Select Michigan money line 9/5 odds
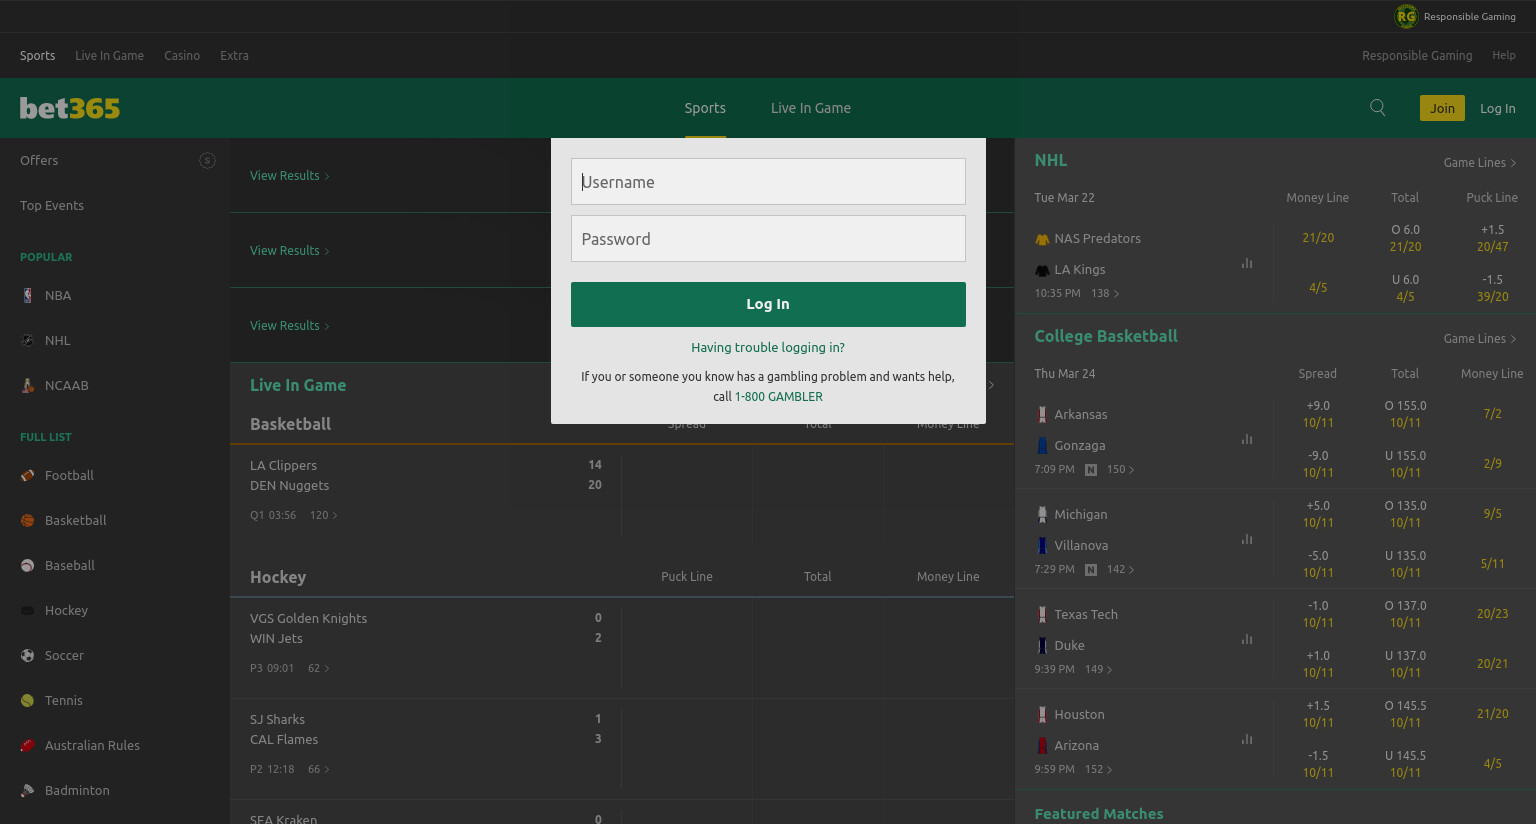Viewport: 1536px width, 824px height. 1492,514
